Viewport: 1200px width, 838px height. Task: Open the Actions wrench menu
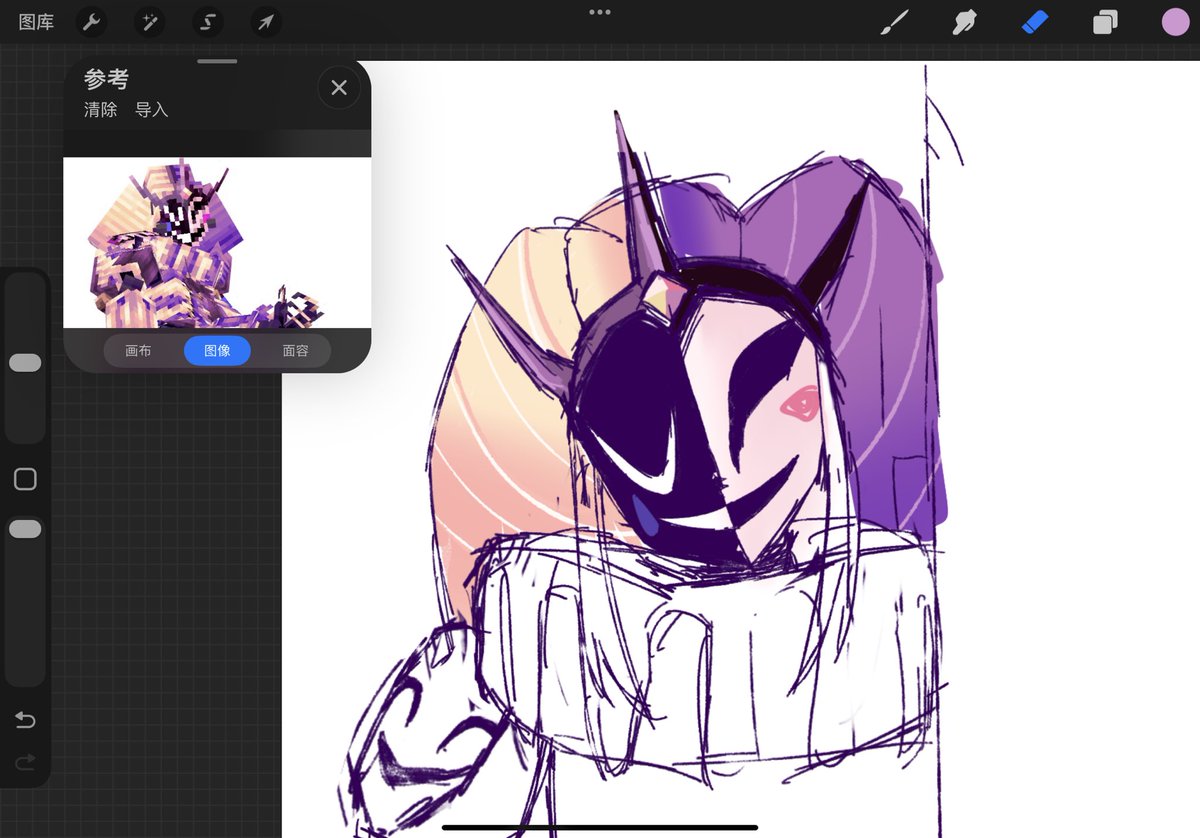tap(92, 22)
